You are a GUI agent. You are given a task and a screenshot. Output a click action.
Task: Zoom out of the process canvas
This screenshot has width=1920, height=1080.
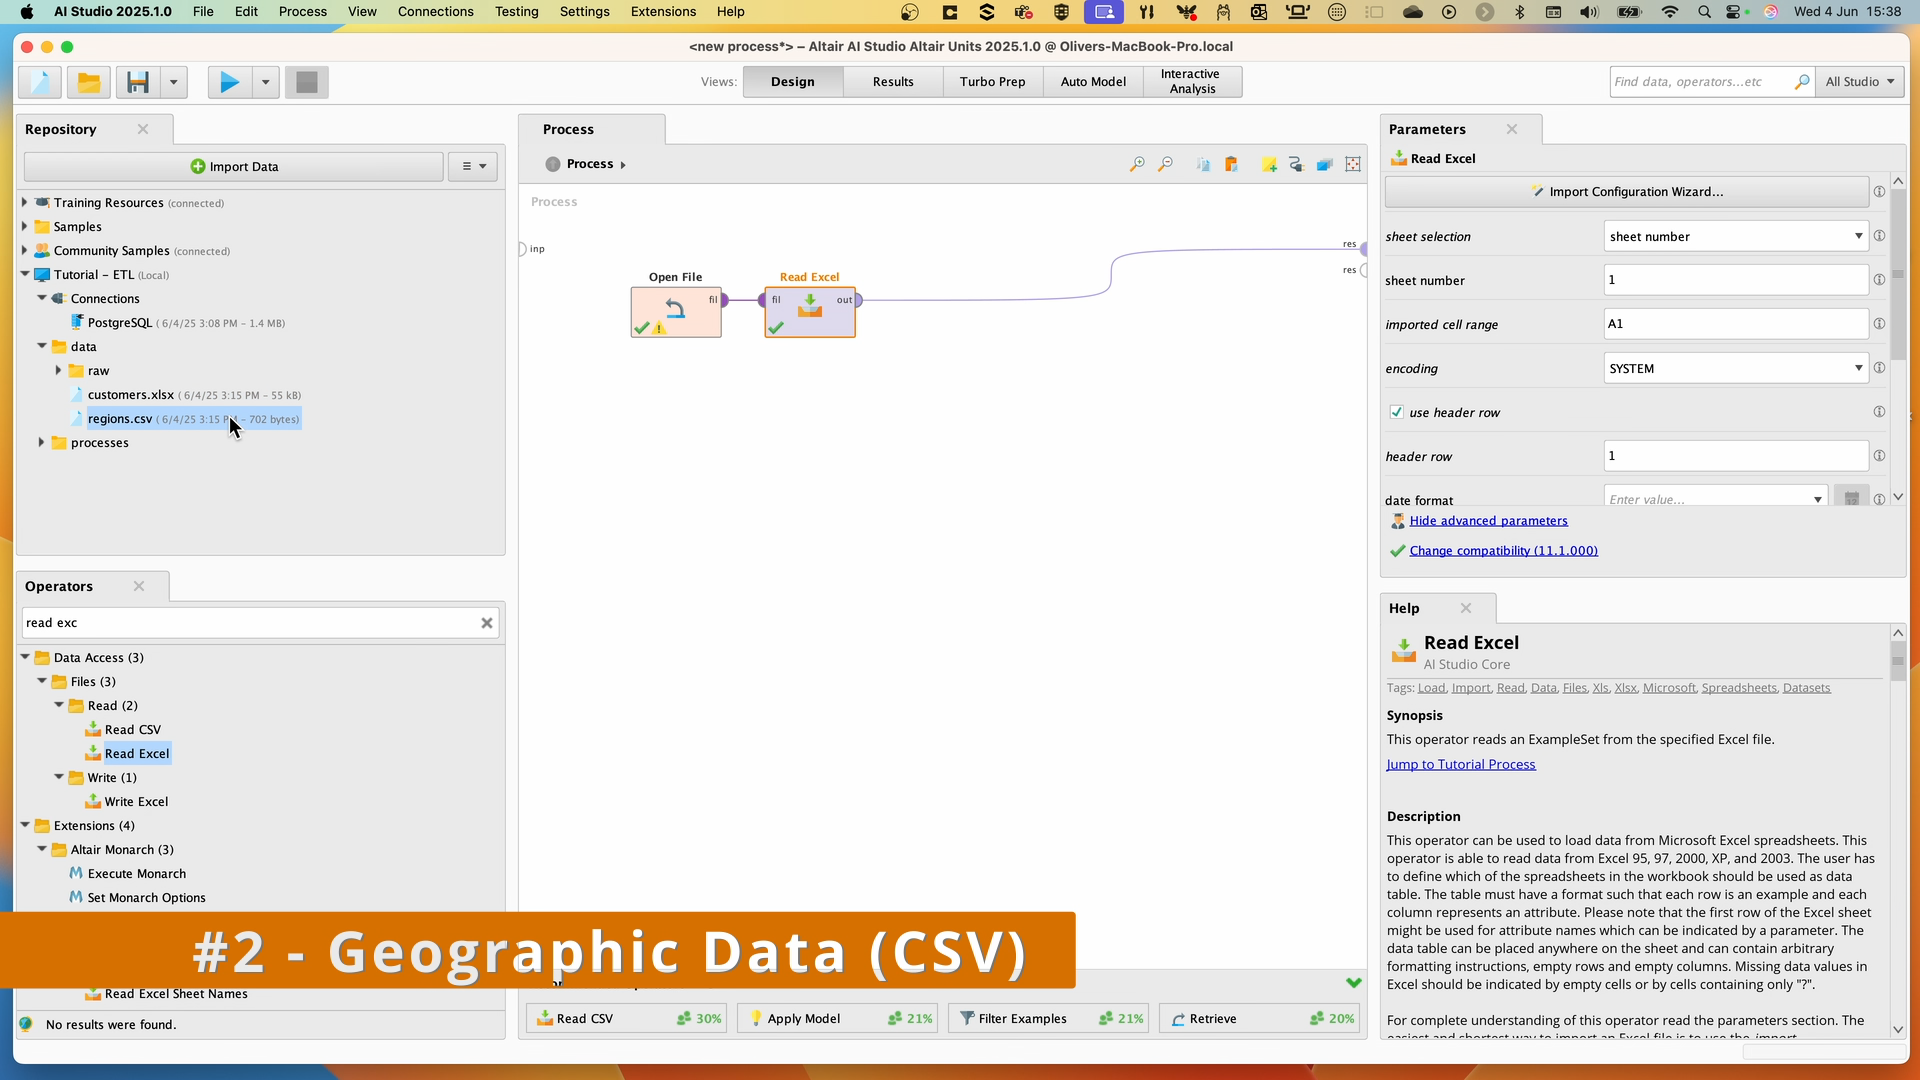[1165, 164]
